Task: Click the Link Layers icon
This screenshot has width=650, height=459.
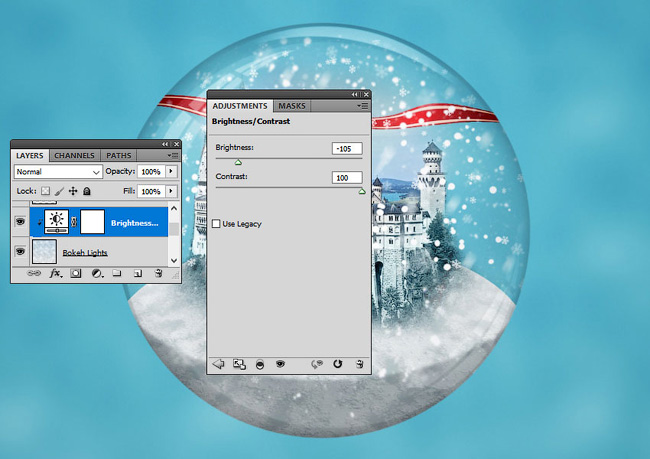Action: point(34,274)
